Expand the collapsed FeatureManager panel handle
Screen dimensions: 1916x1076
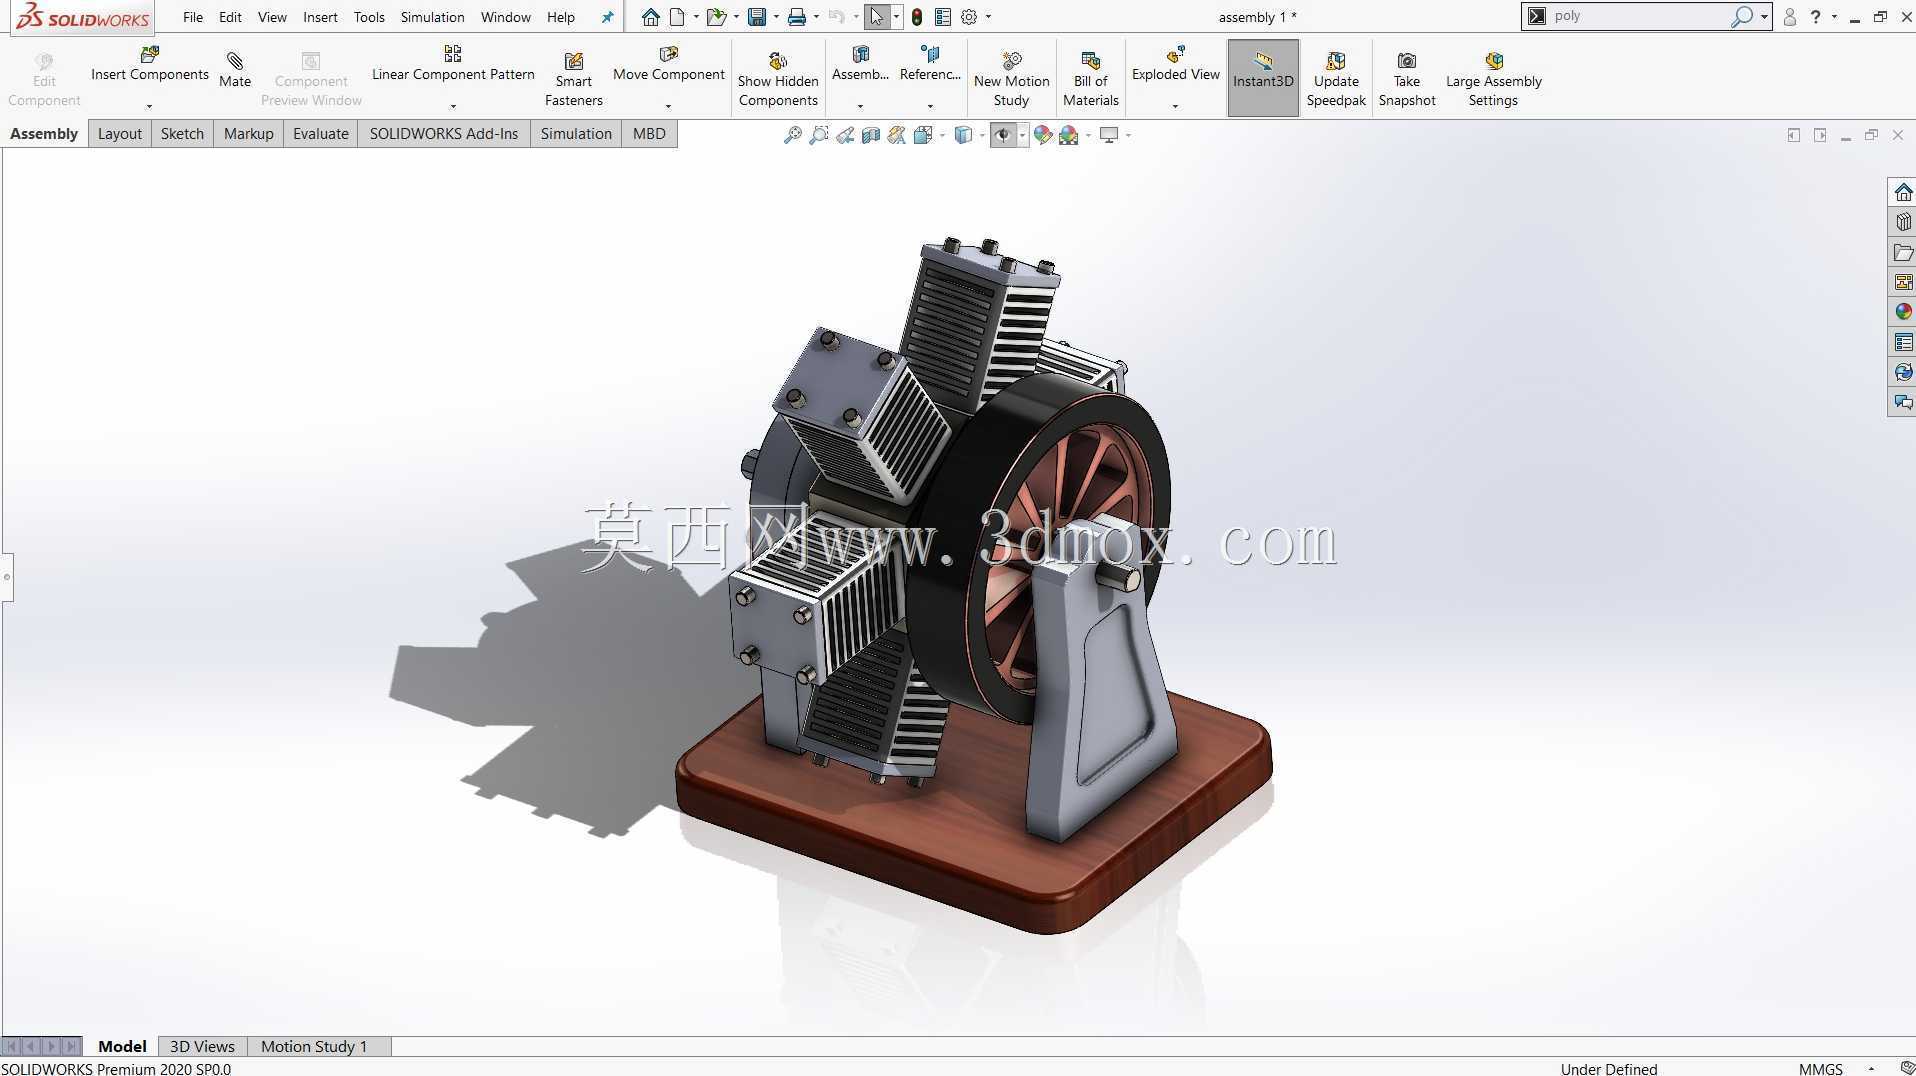6,577
